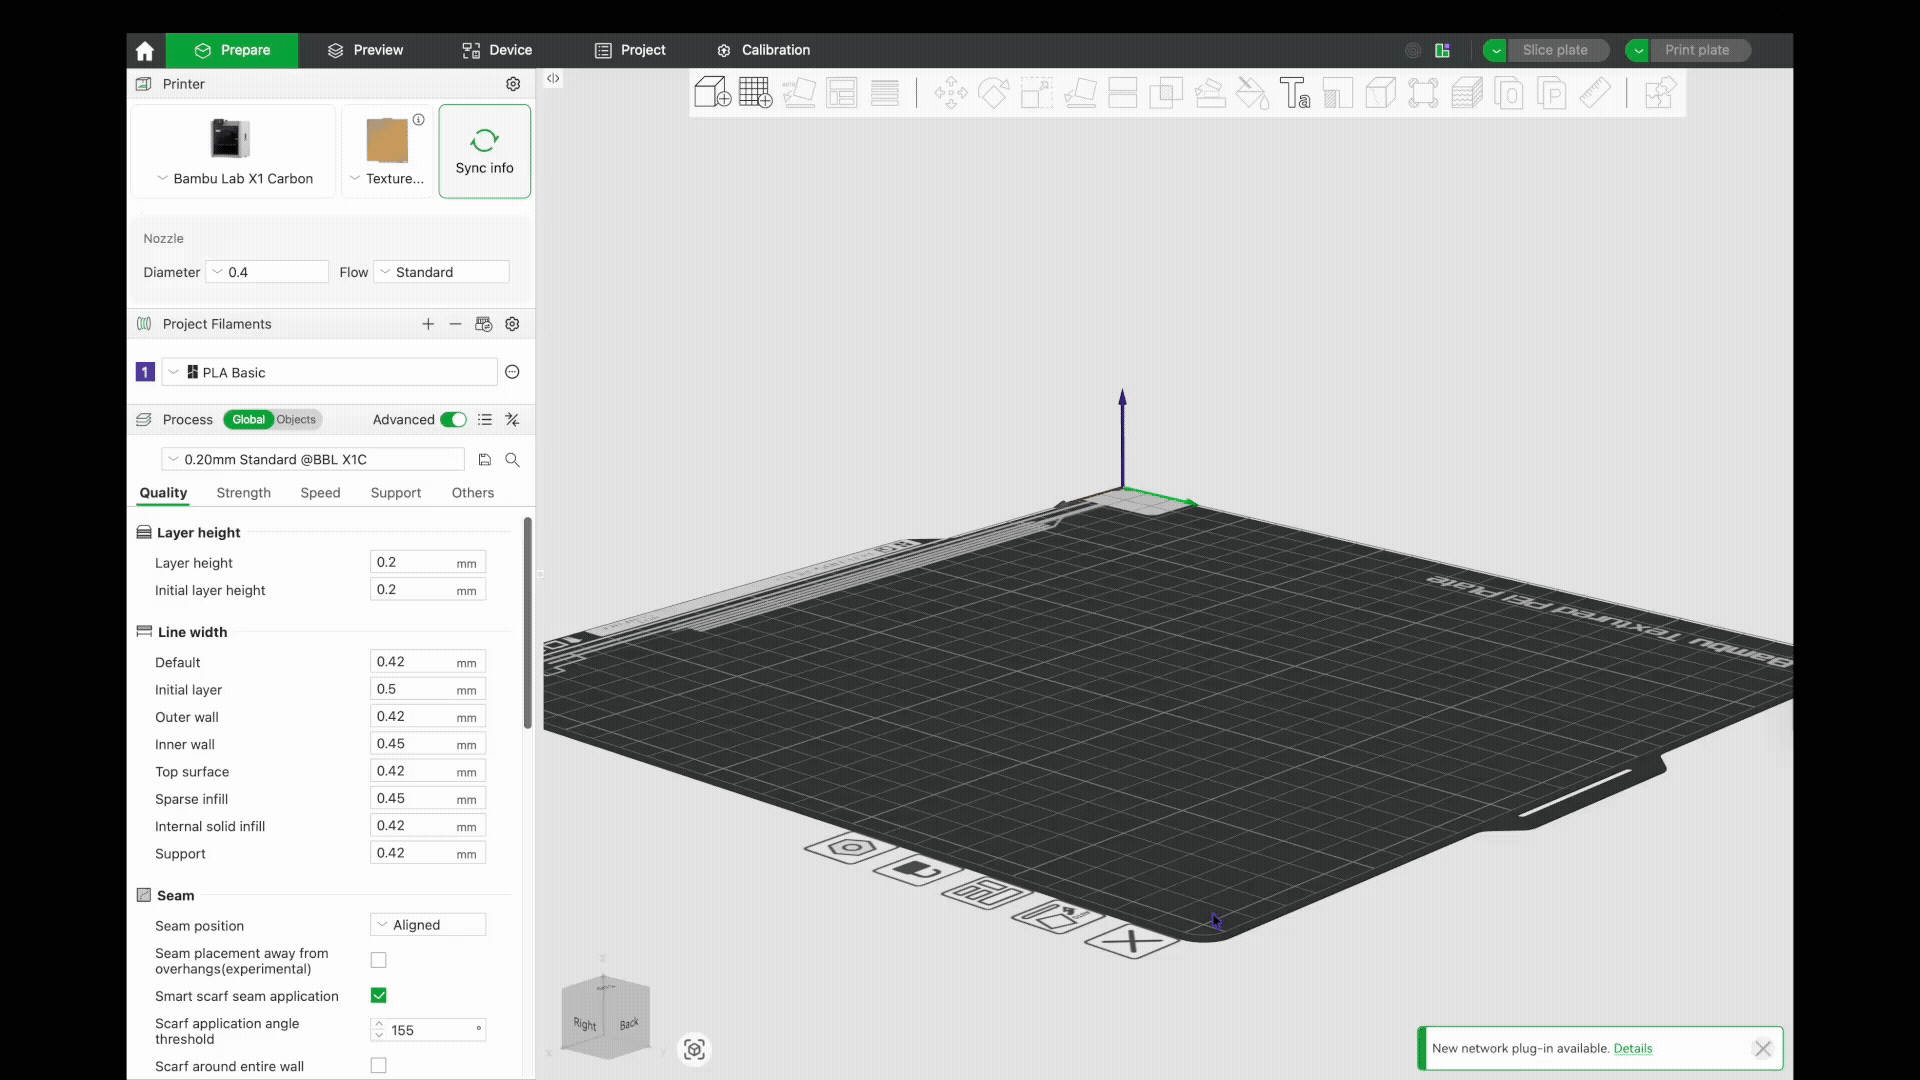Click the Add object cube icon
This screenshot has height=1080, width=1920.
[x=712, y=93]
